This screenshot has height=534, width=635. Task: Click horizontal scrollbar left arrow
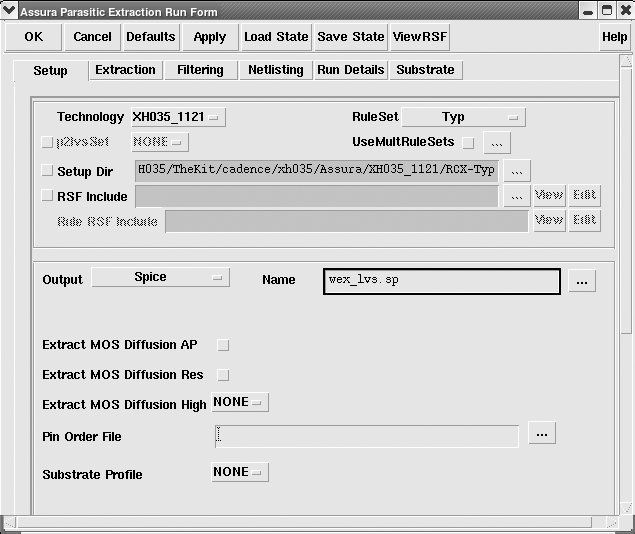pyautogui.click(x=10, y=522)
